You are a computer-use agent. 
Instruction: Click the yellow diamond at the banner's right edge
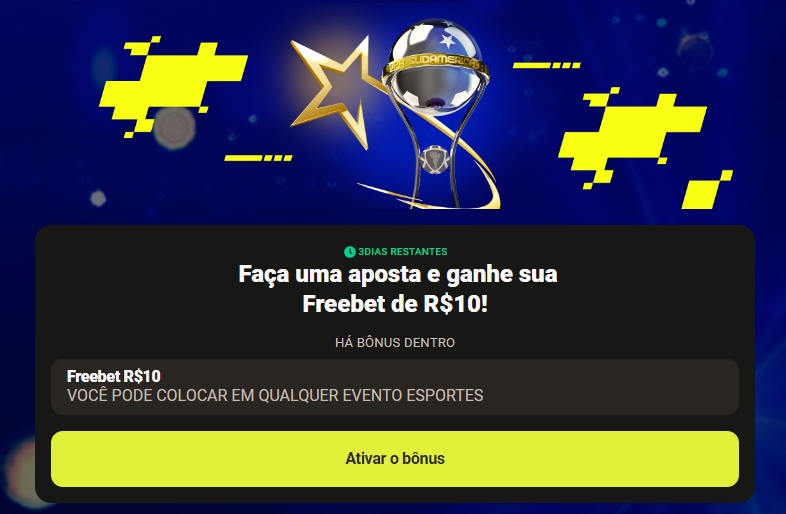pos(707,190)
